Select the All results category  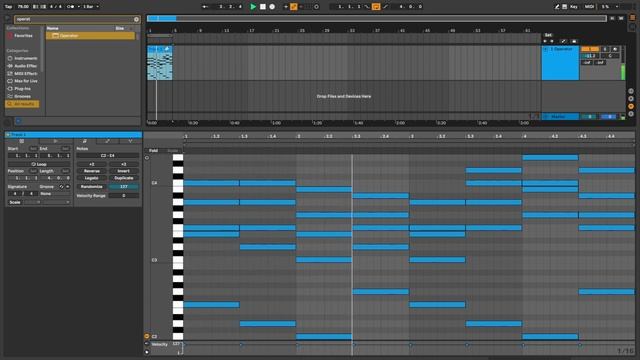click(23, 104)
